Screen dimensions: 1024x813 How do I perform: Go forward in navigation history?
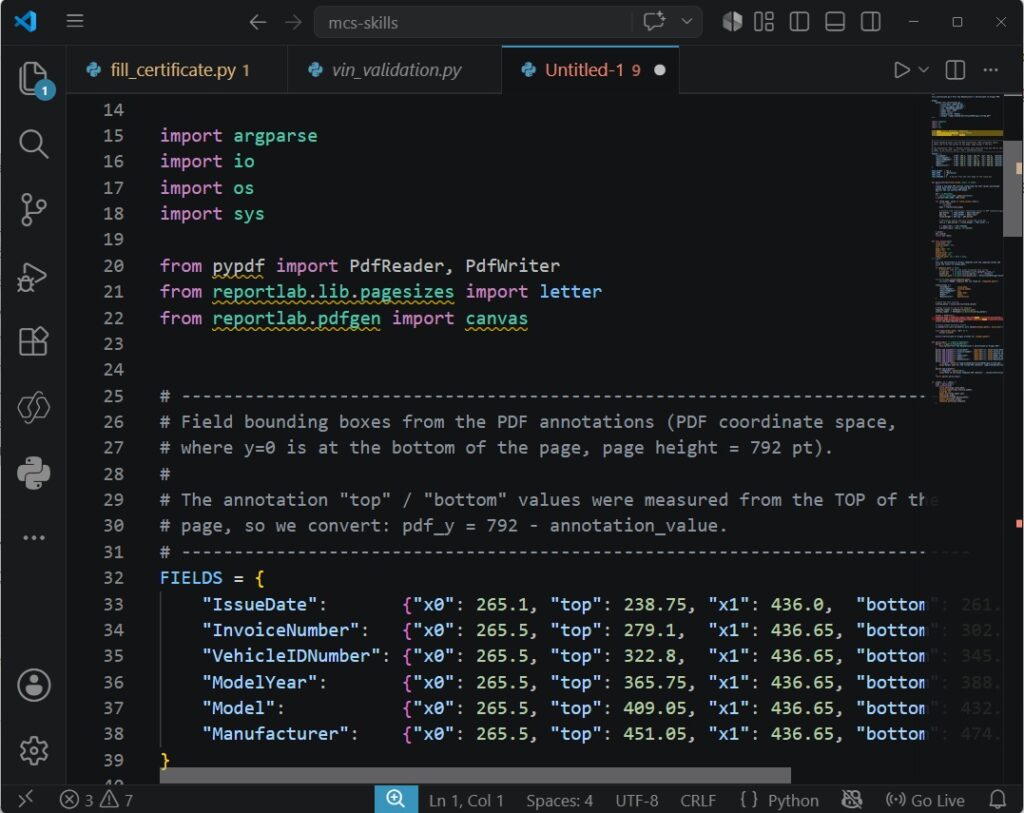[293, 22]
